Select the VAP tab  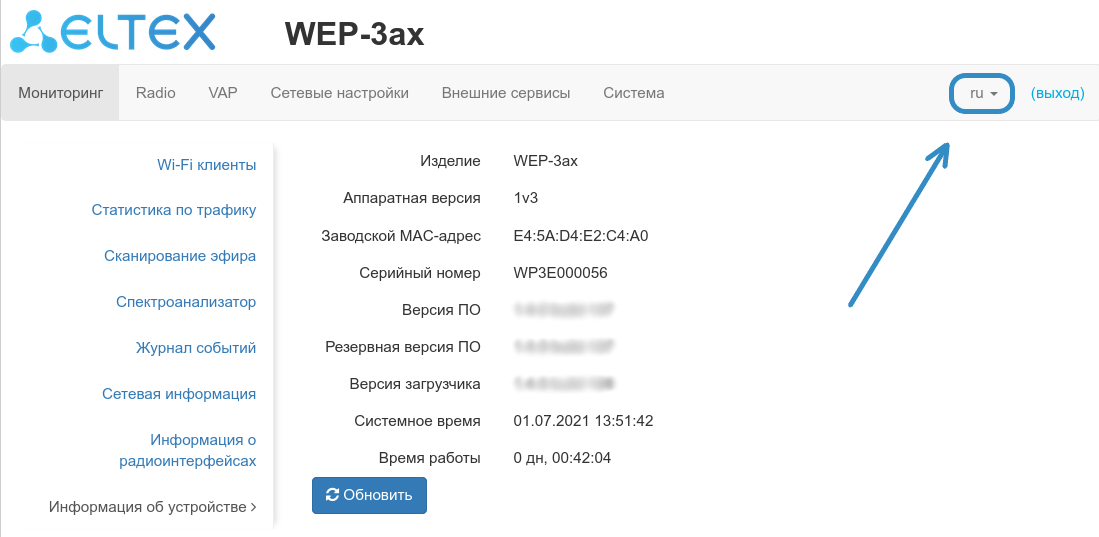[223, 93]
